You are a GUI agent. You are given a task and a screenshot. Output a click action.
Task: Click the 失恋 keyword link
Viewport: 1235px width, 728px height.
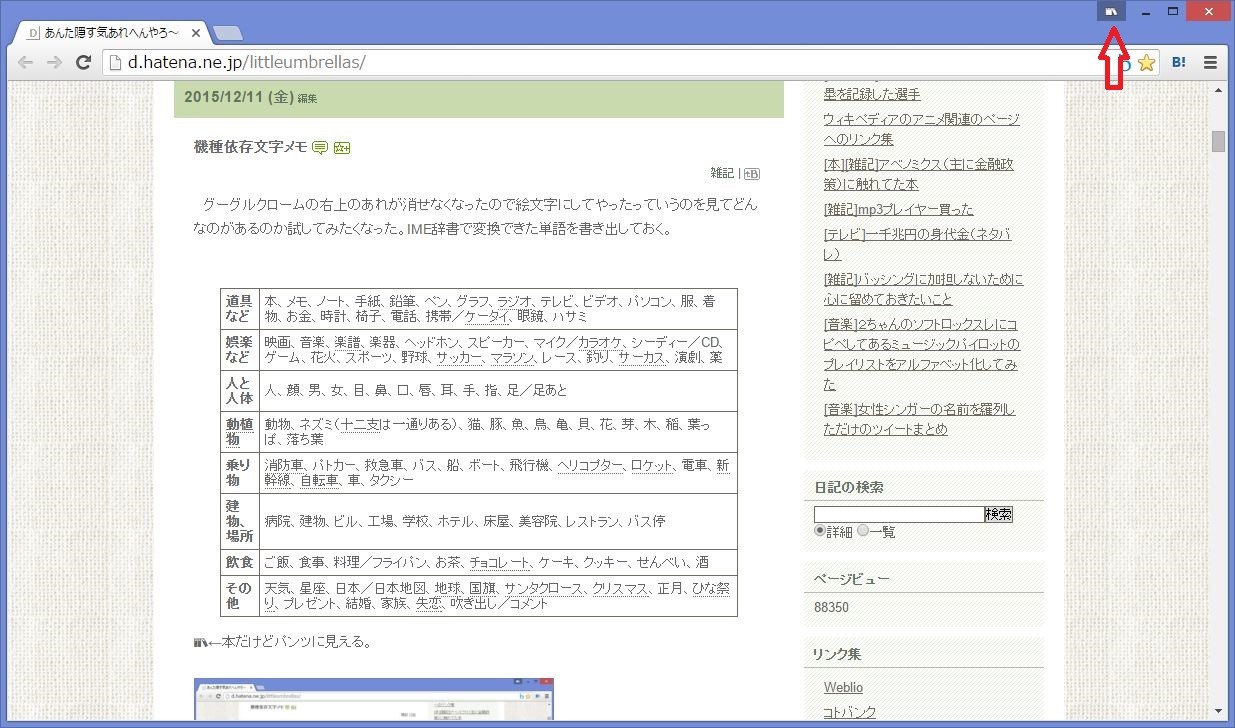pos(430,604)
